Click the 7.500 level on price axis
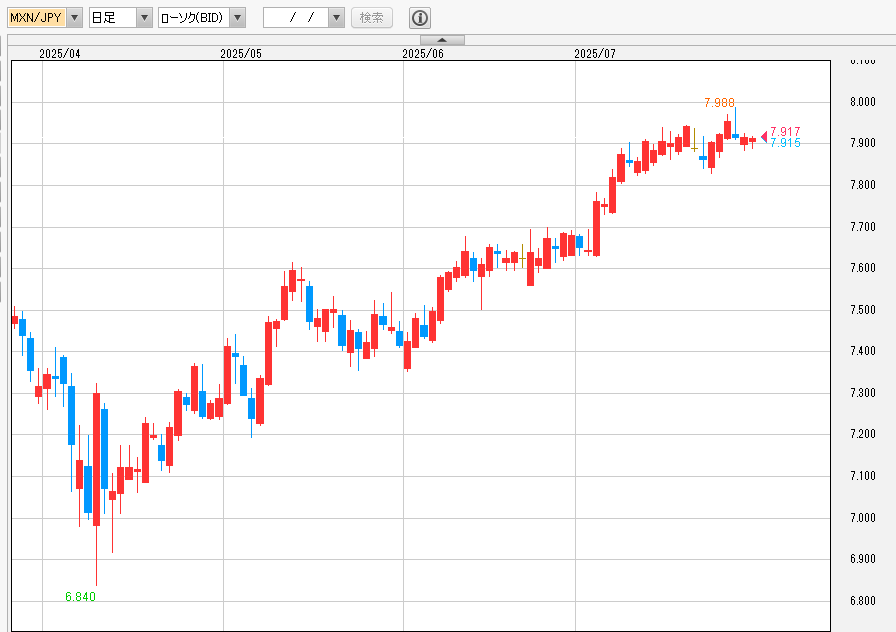896x632 pixels. point(863,310)
